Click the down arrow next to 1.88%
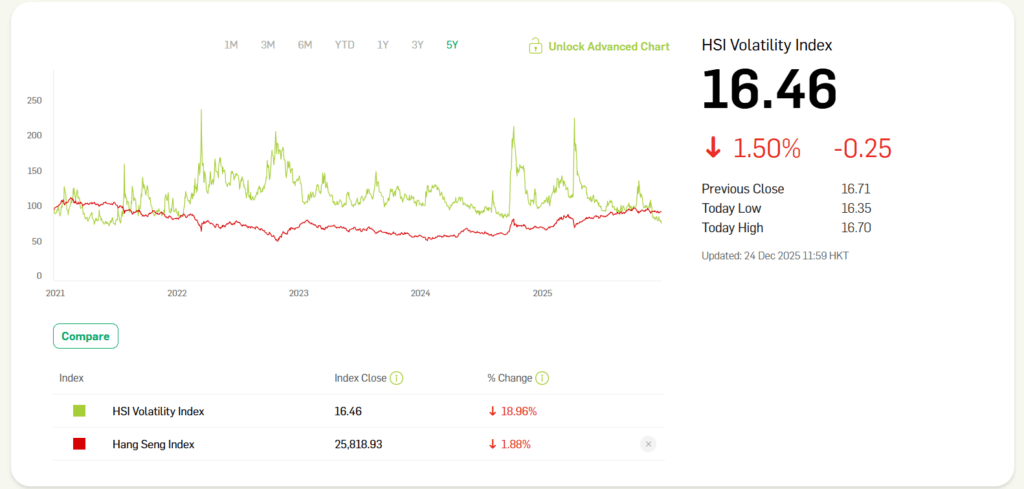Viewport: 1024px width, 489px height. pyautogui.click(x=492, y=444)
